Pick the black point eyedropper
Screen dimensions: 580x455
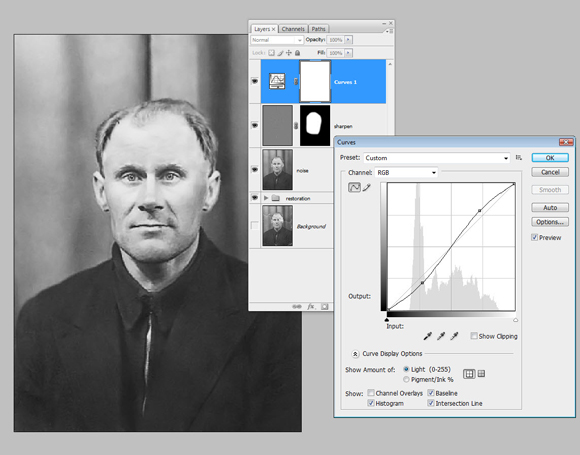pyautogui.click(x=427, y=336)
